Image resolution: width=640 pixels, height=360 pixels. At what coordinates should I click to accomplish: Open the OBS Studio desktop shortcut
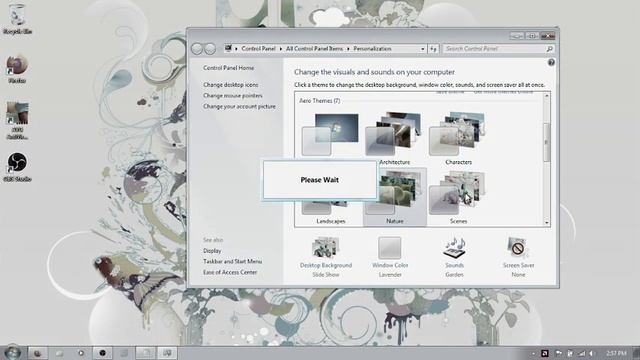click(x=17, y=167)
